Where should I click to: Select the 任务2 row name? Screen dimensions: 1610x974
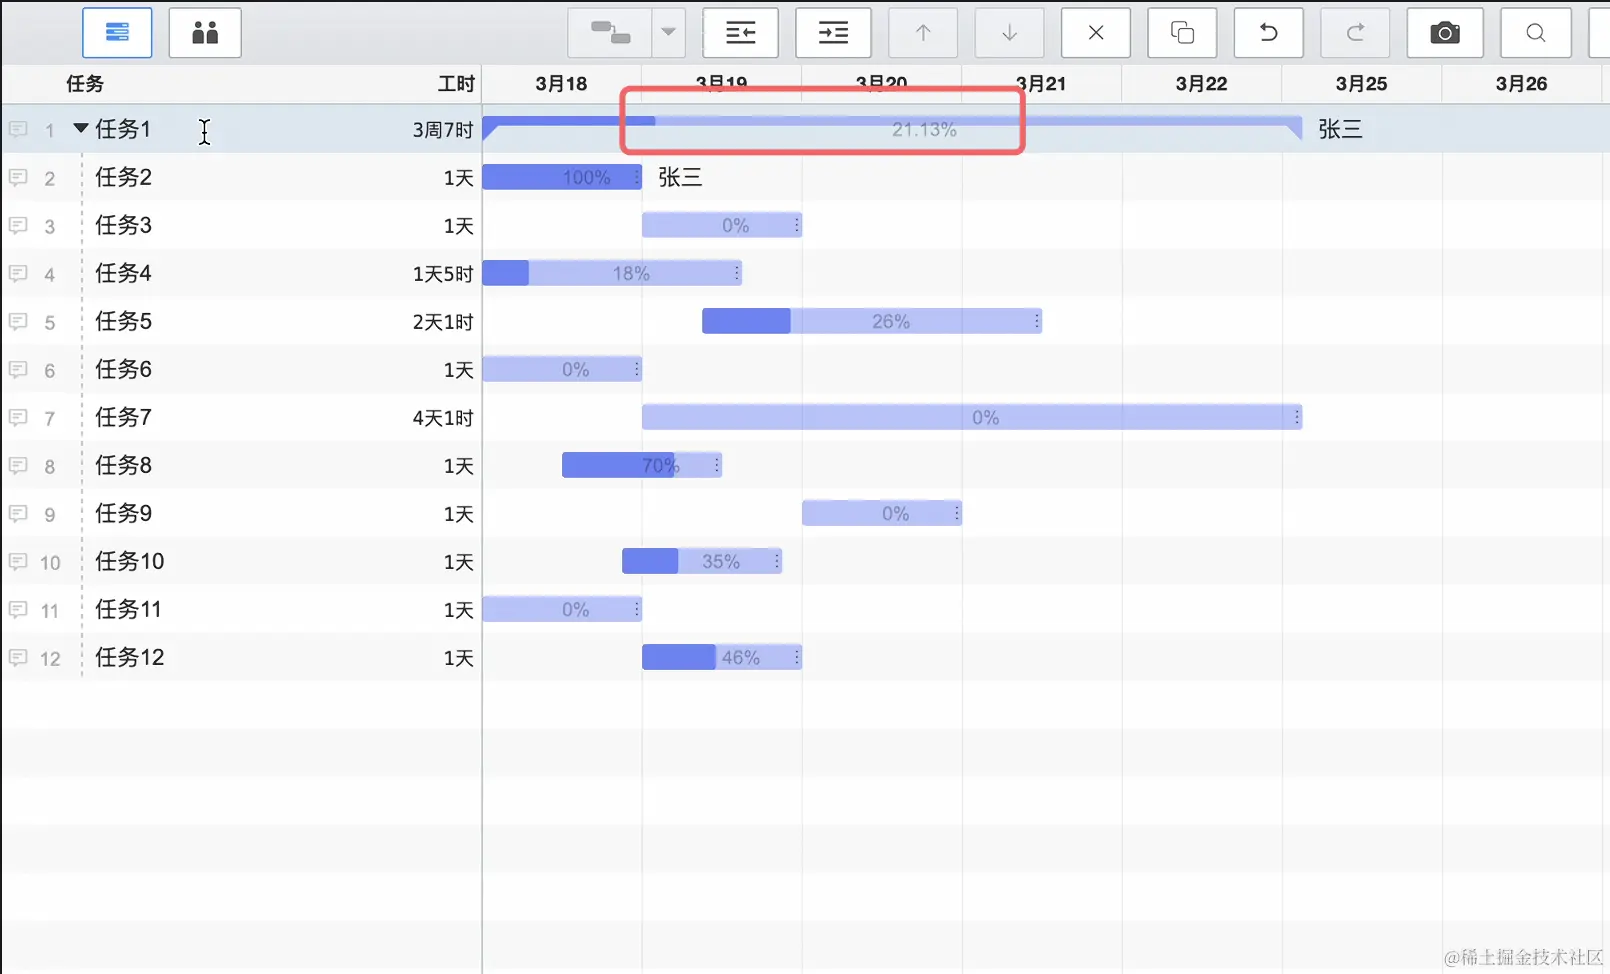[123, 177]
